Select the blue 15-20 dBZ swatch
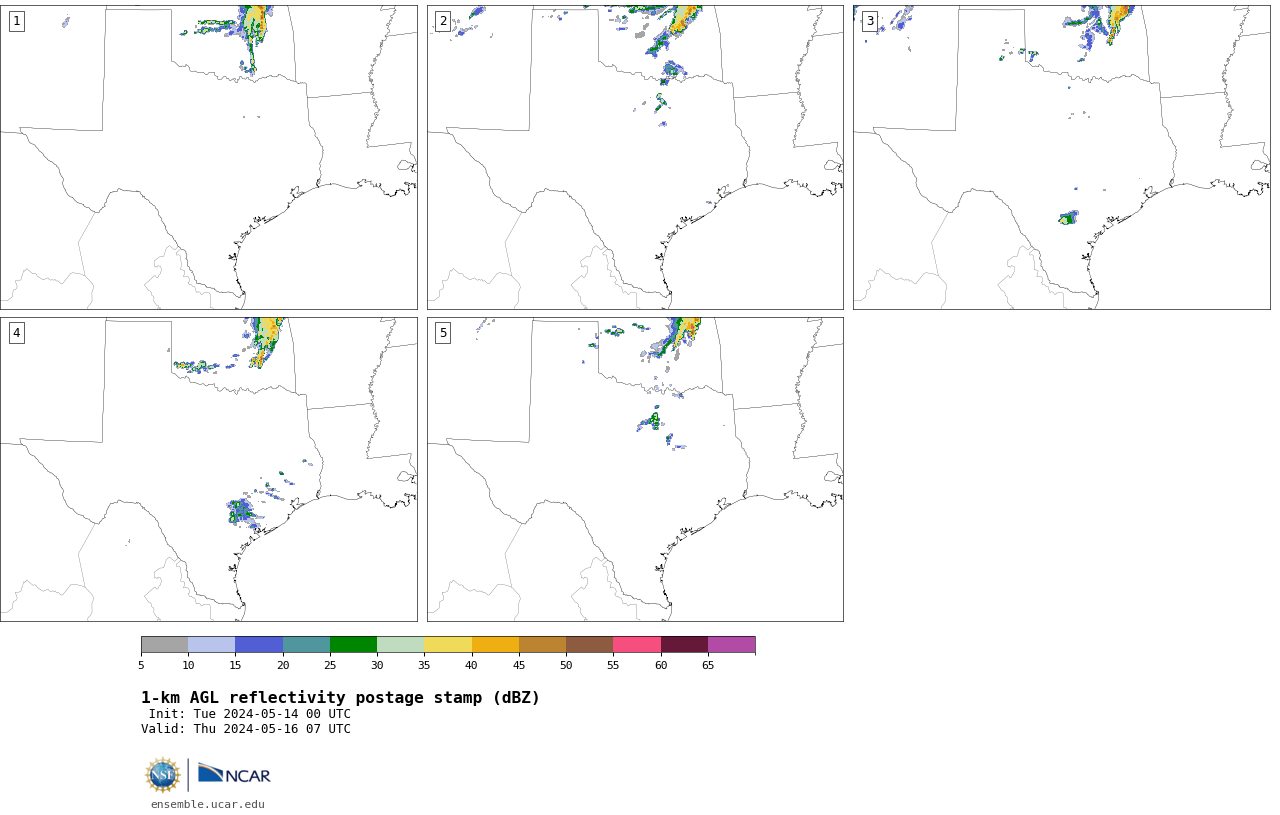This screenshot has height=815, width=1280. pos(259,644)
